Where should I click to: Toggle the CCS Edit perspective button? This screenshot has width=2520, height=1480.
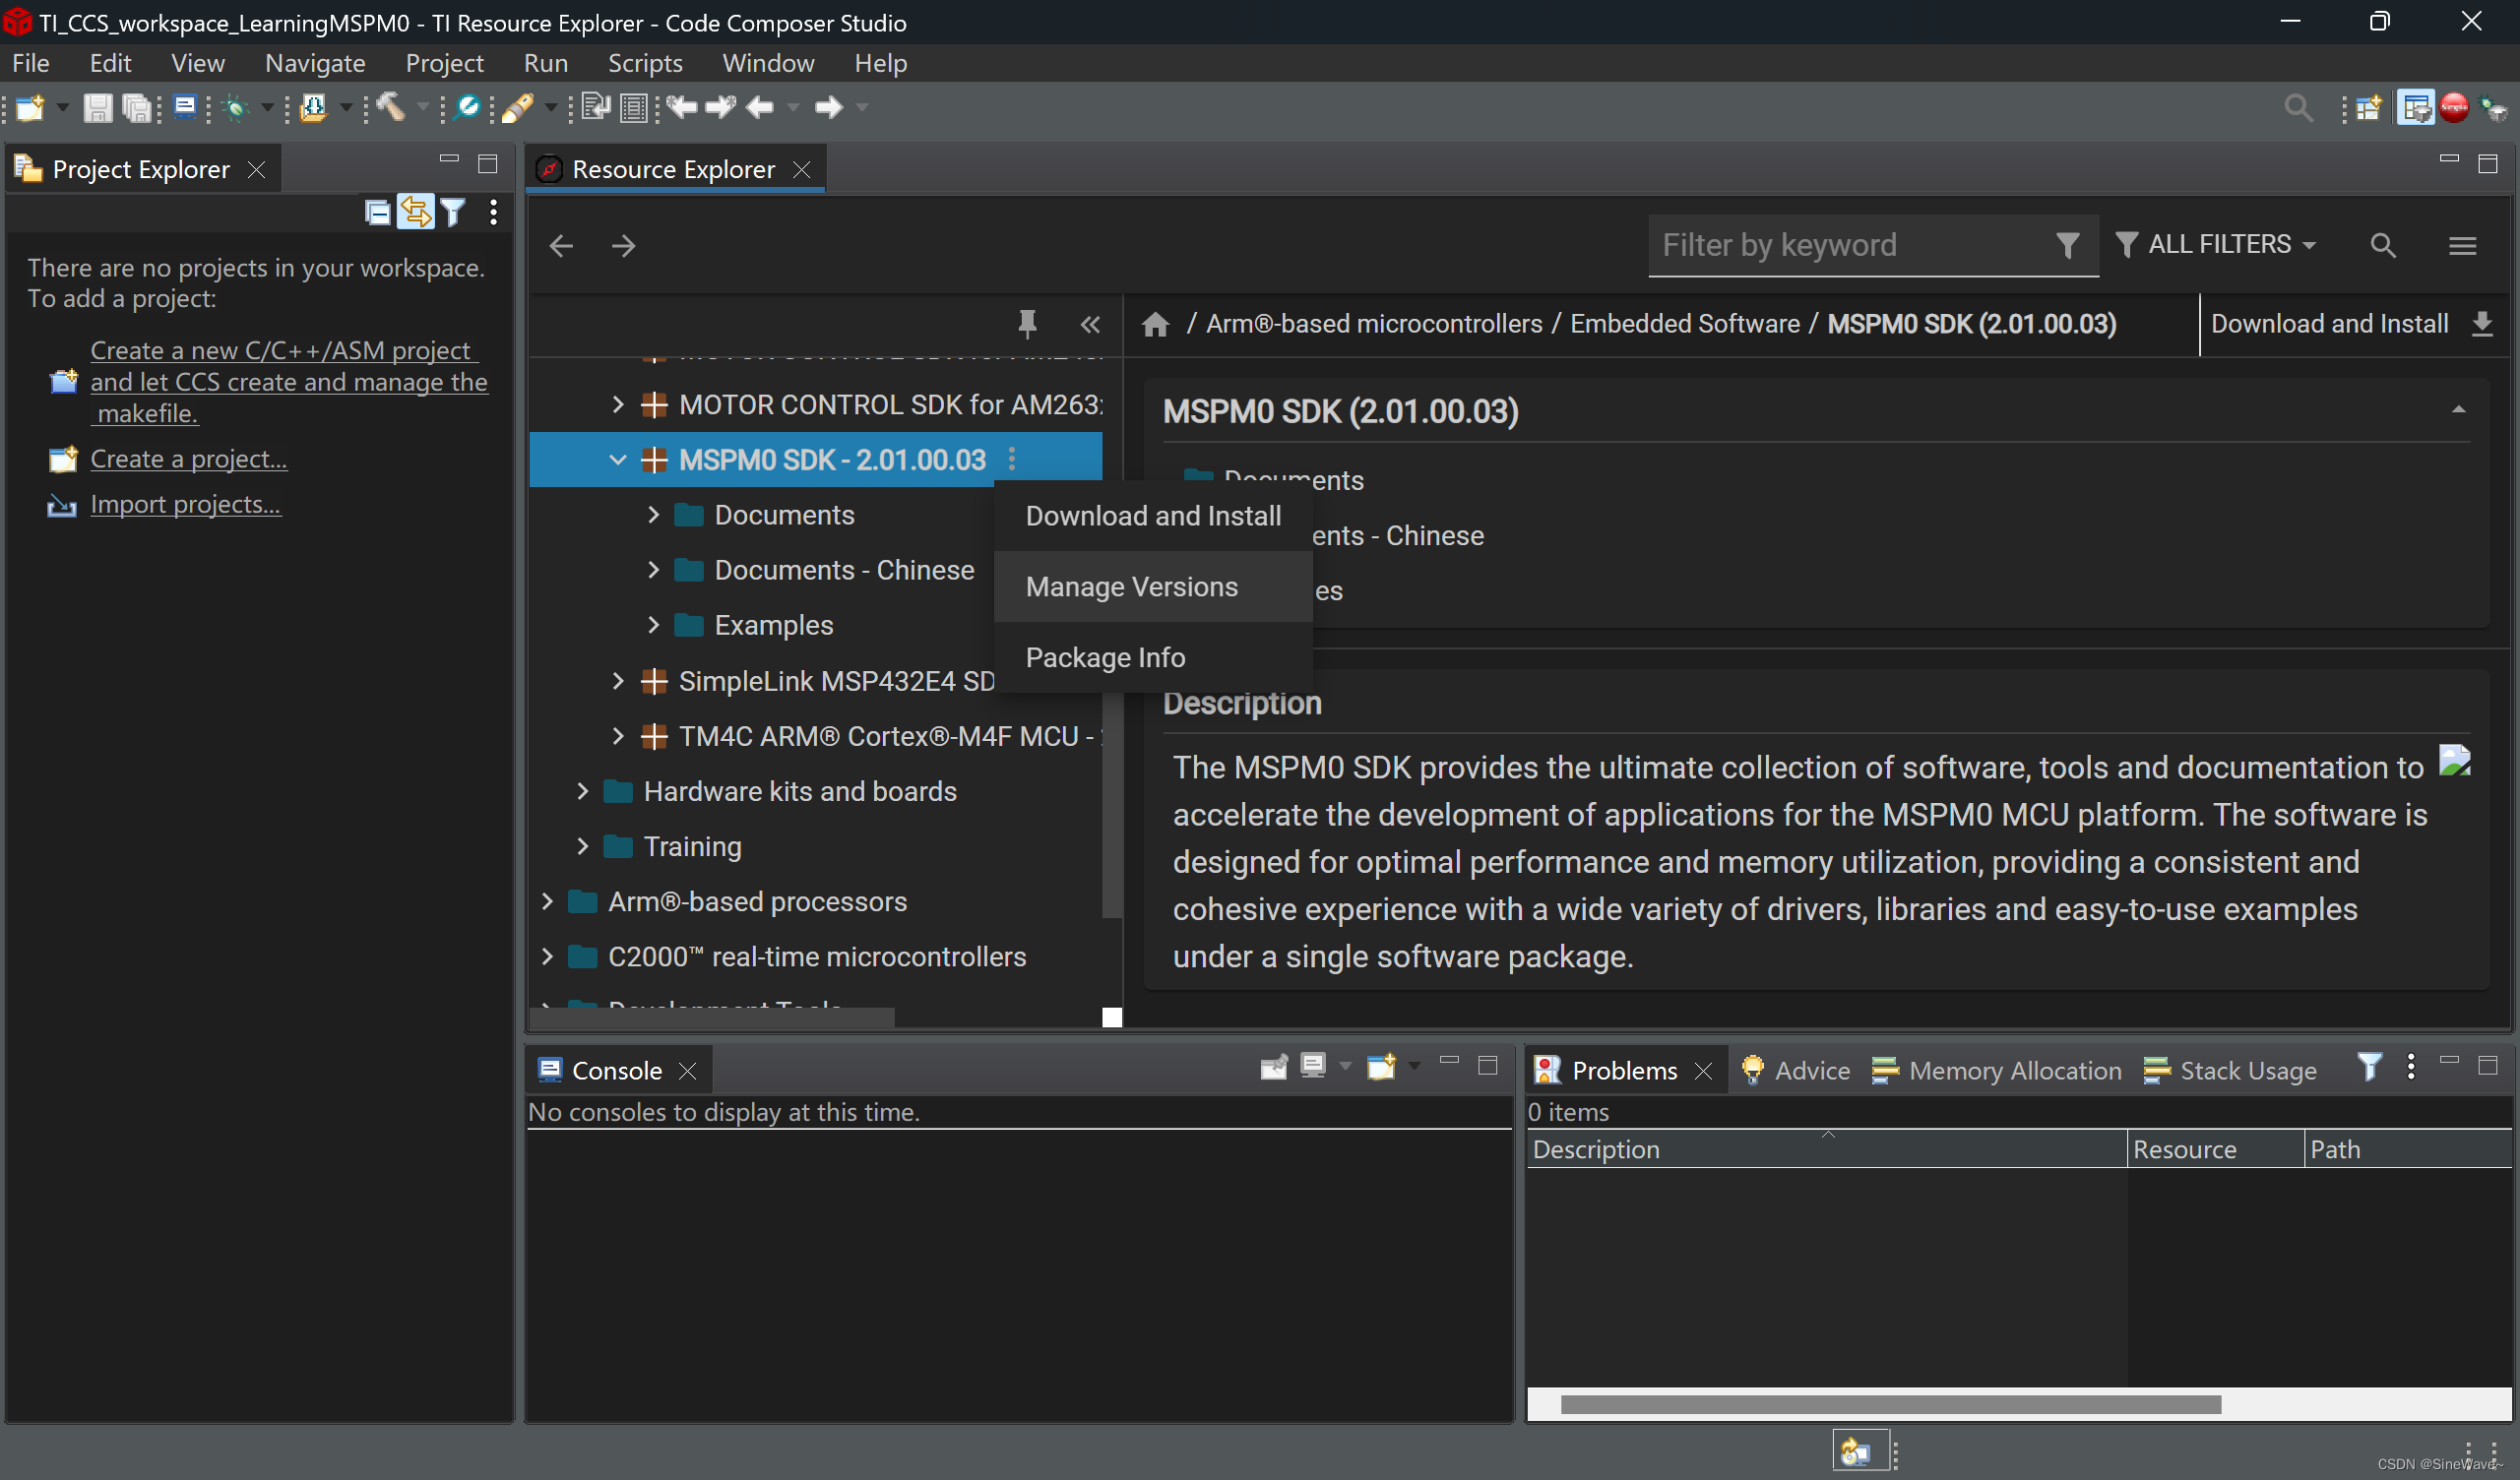[2416, 107]
